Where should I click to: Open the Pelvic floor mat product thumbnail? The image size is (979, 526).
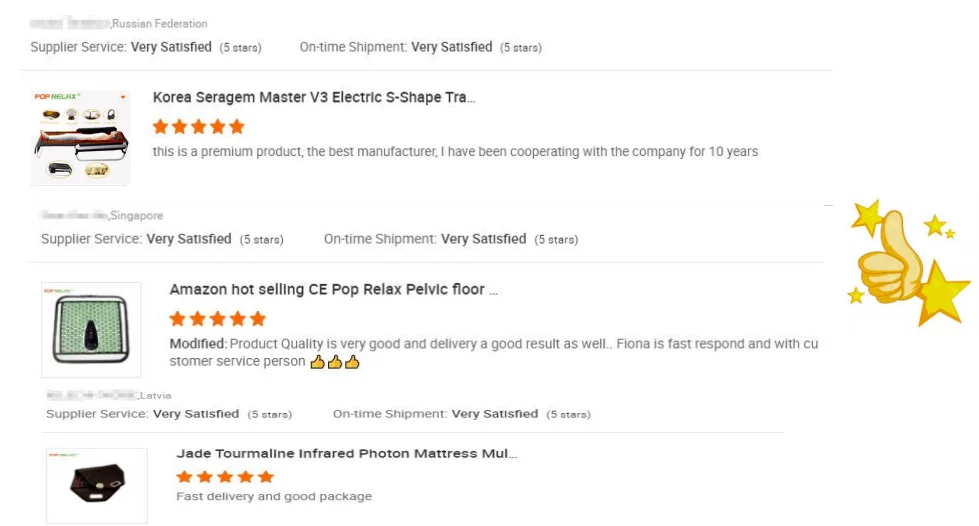tap(91, 330)
